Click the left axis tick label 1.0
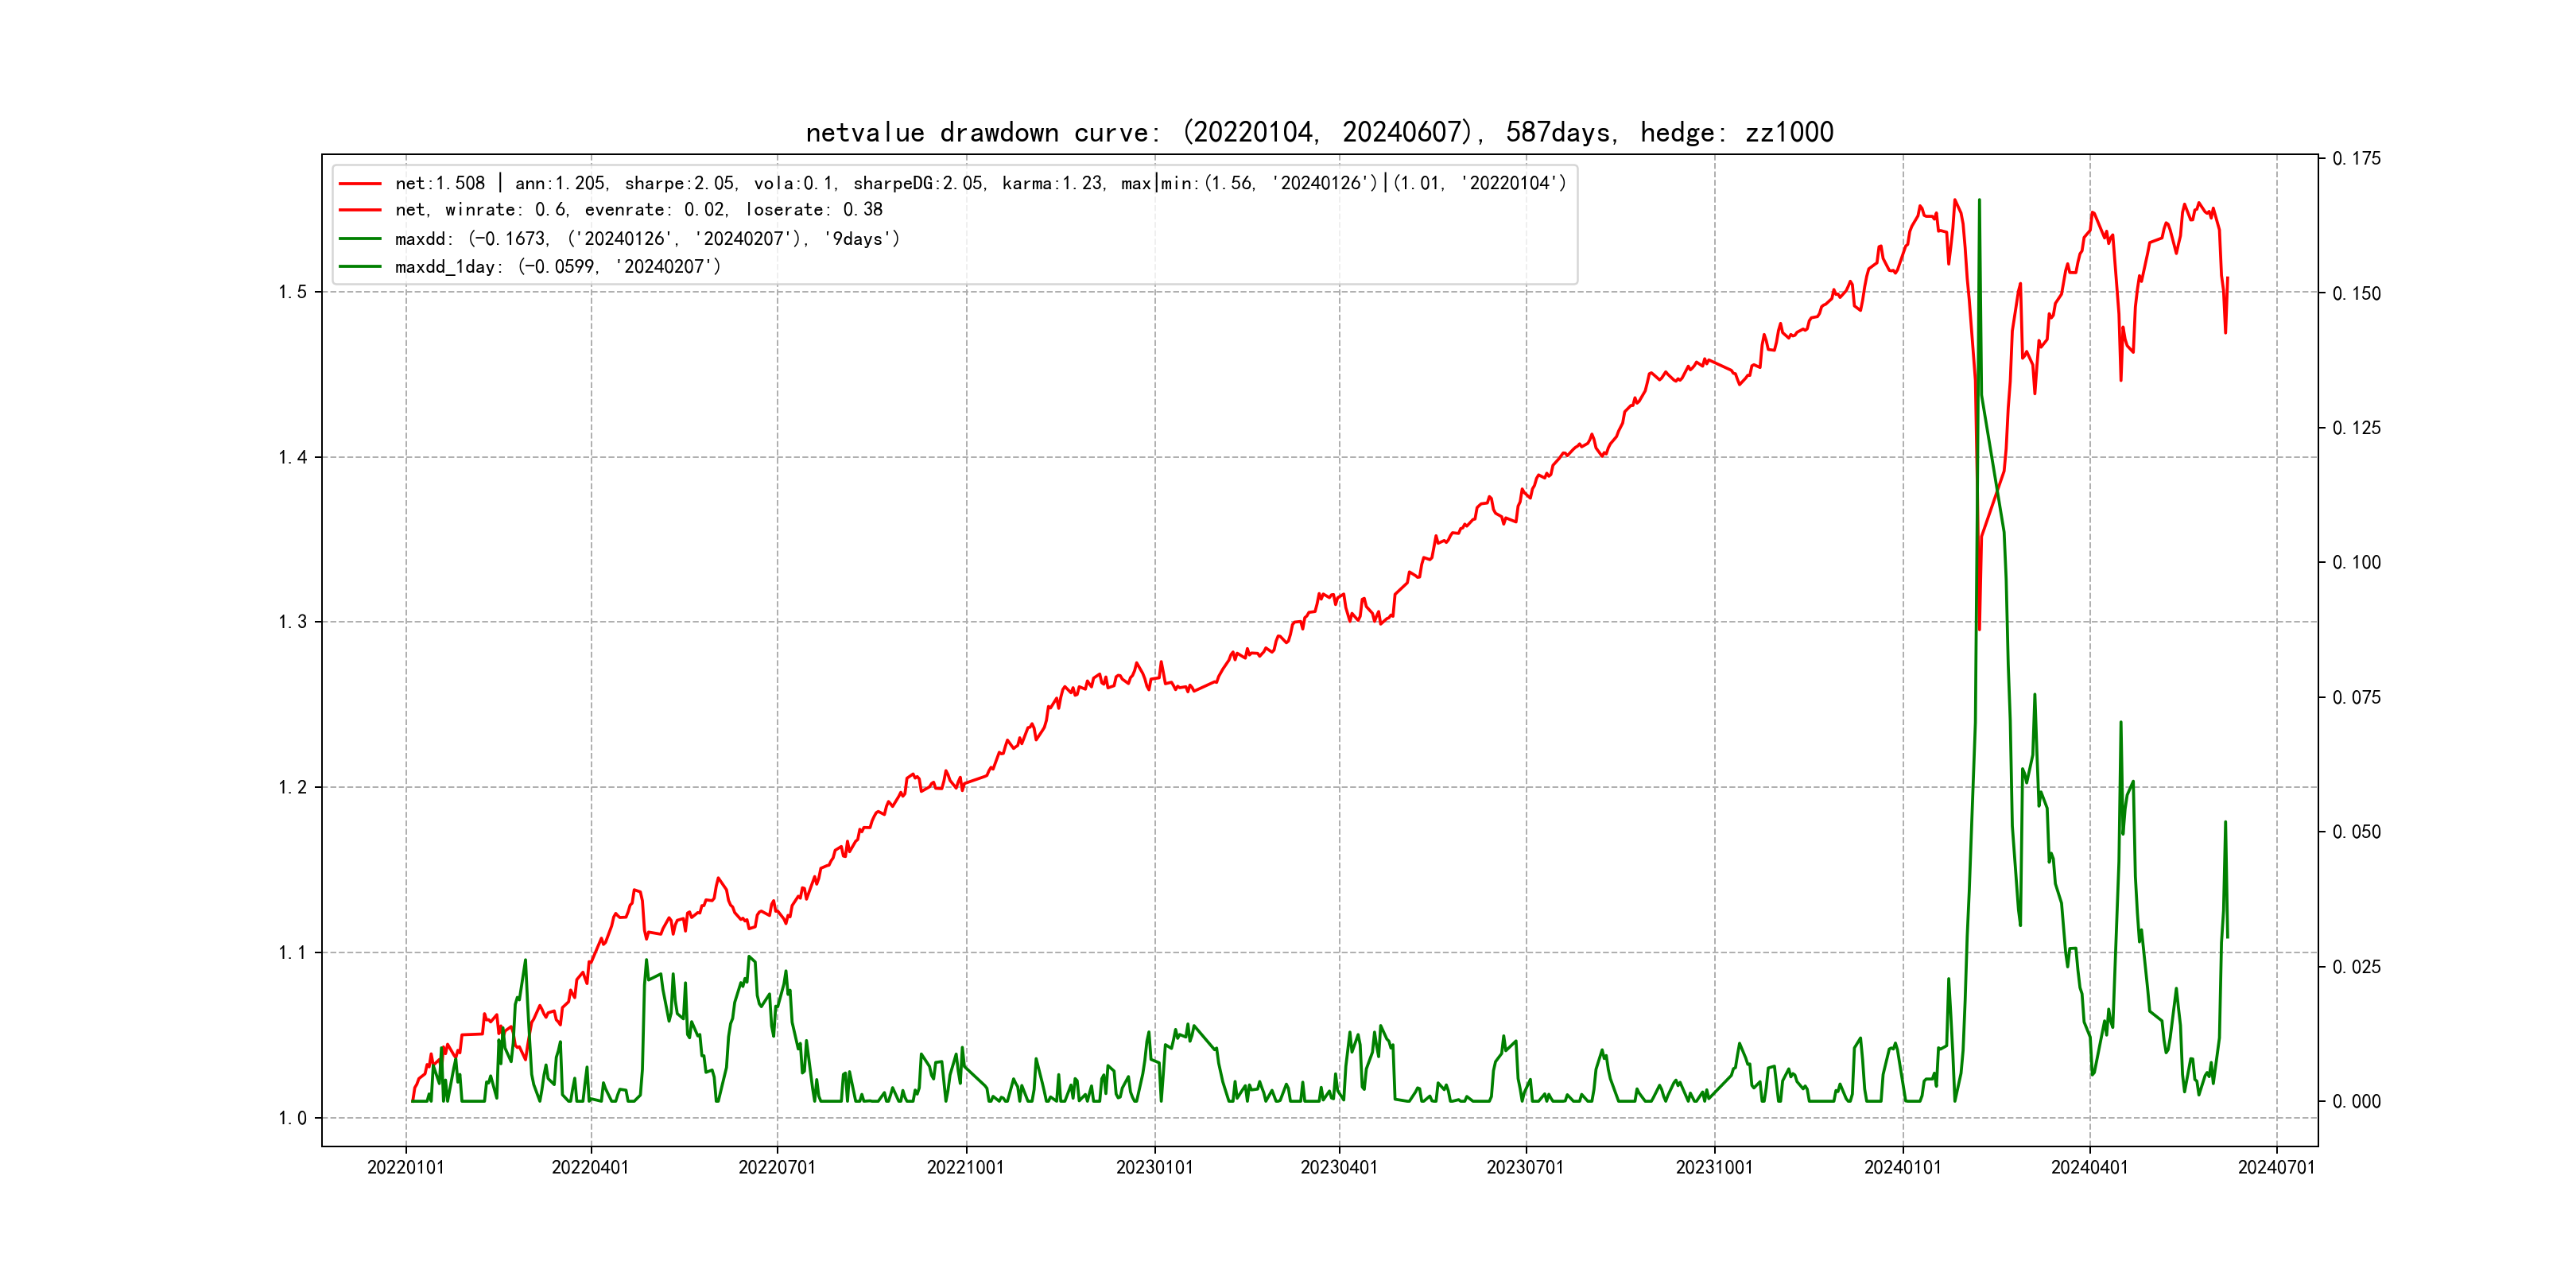Viewport: 2576px width, 1288px height. 293,1118
